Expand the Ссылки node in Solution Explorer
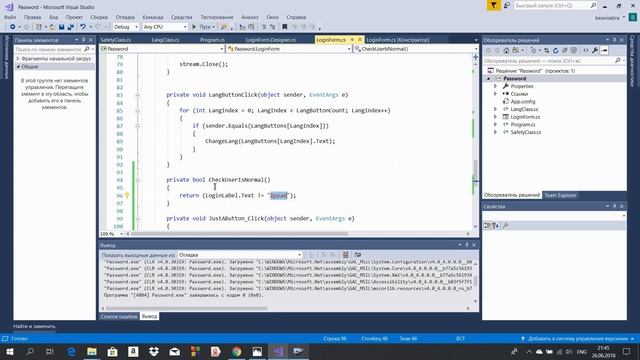 tap(496, 94)
